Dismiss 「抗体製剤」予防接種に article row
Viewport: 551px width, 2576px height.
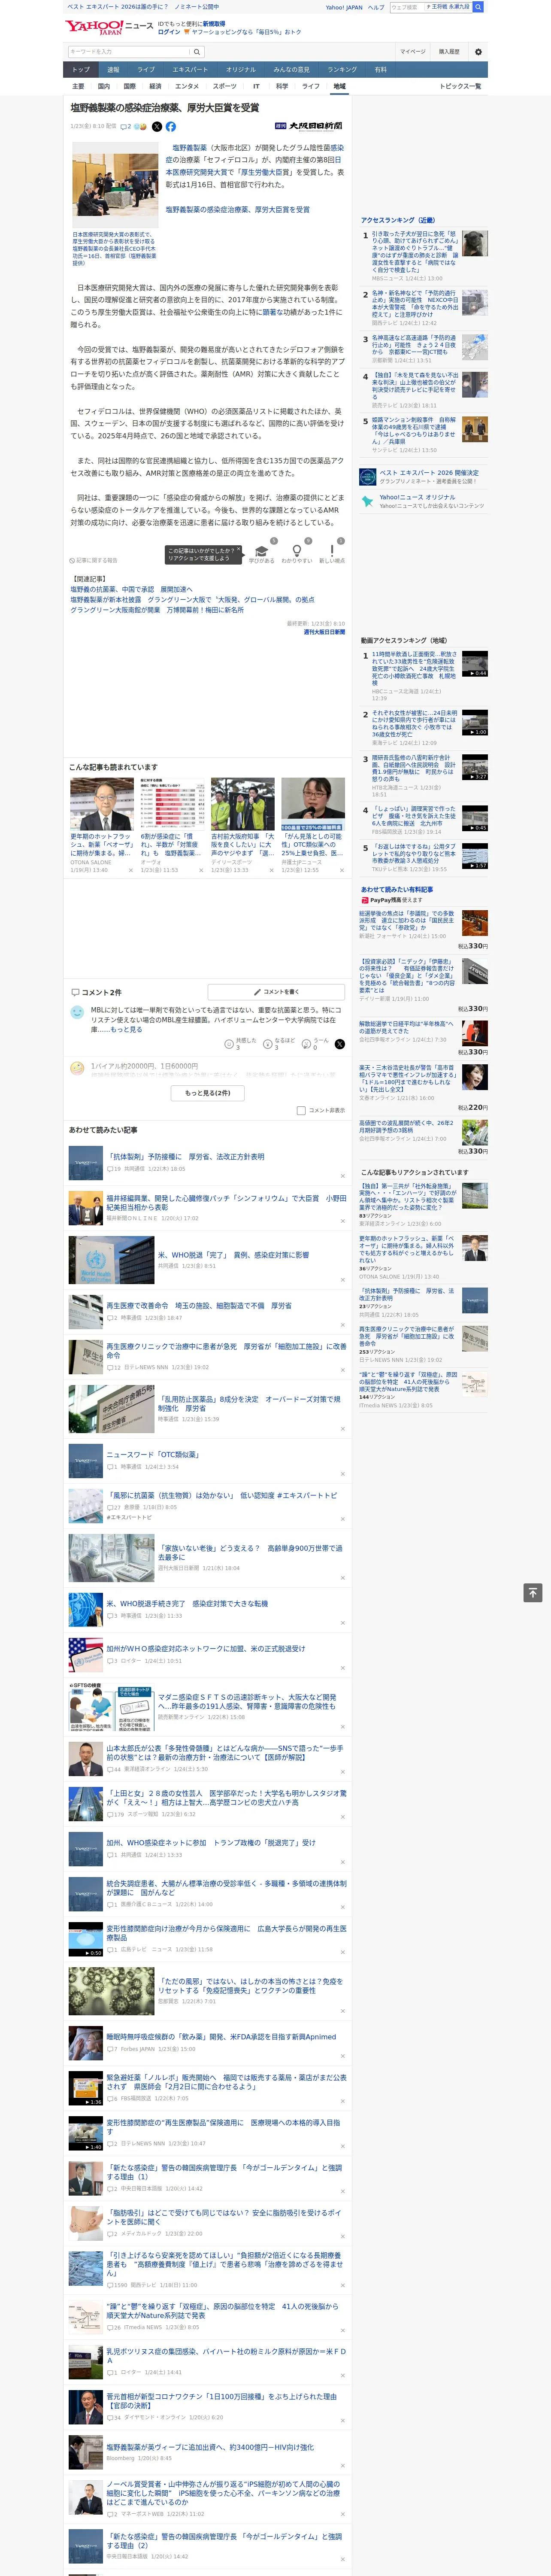tap(342, 1175)
